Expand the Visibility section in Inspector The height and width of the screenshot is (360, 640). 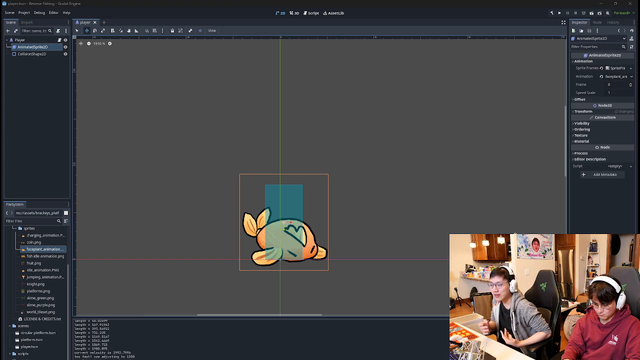pos(602,123)
